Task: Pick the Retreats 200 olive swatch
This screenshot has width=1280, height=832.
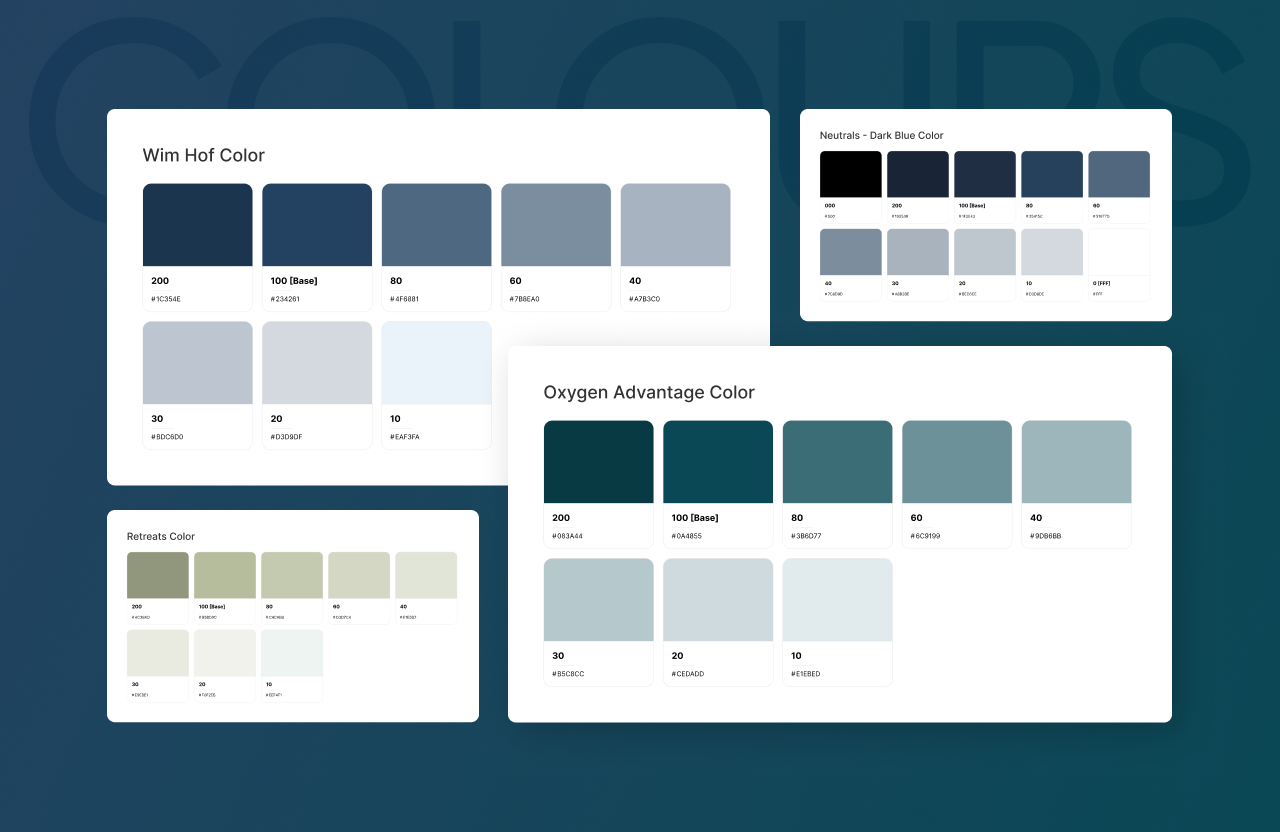Action: pyautogui.click(x=157, y=575)
